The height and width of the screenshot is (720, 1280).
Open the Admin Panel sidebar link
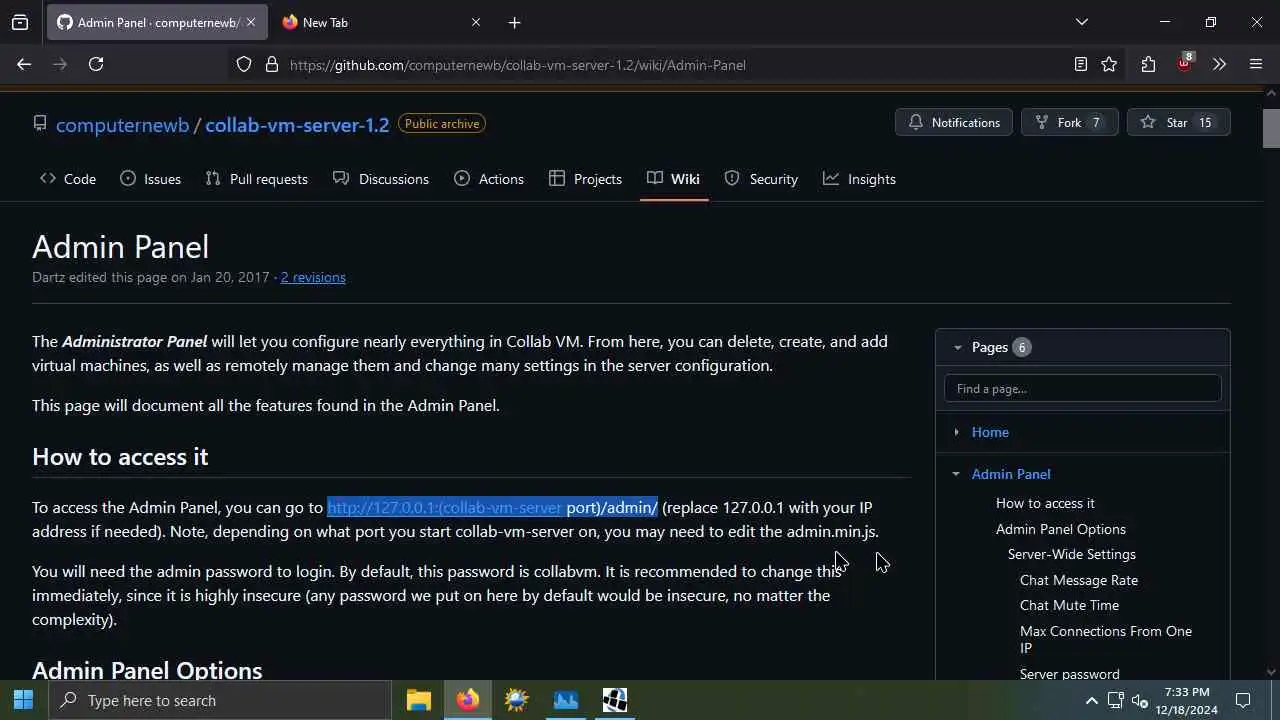tap(1011, 474)
